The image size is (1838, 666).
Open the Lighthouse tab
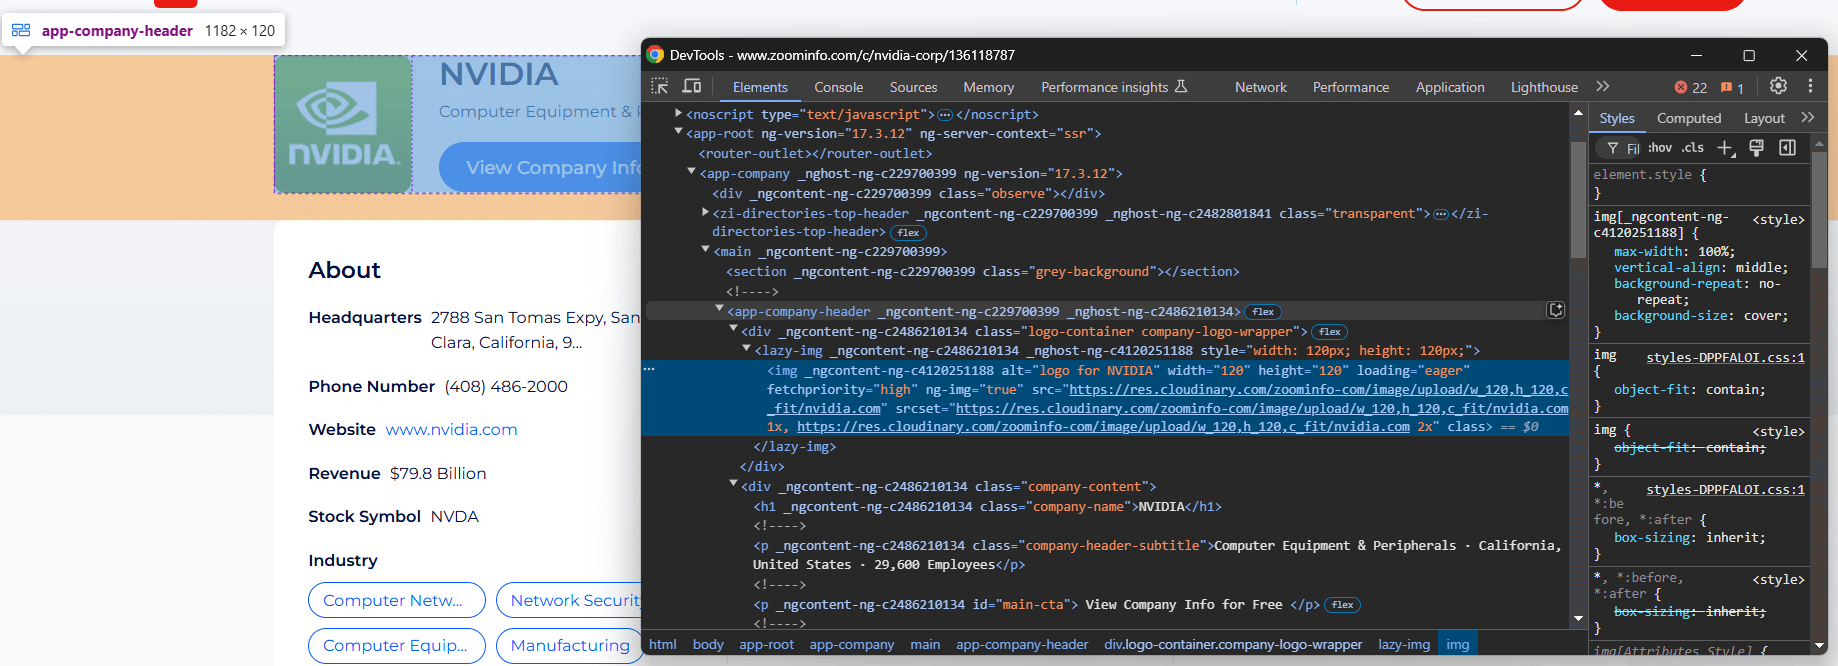(x=1544, y=88)
